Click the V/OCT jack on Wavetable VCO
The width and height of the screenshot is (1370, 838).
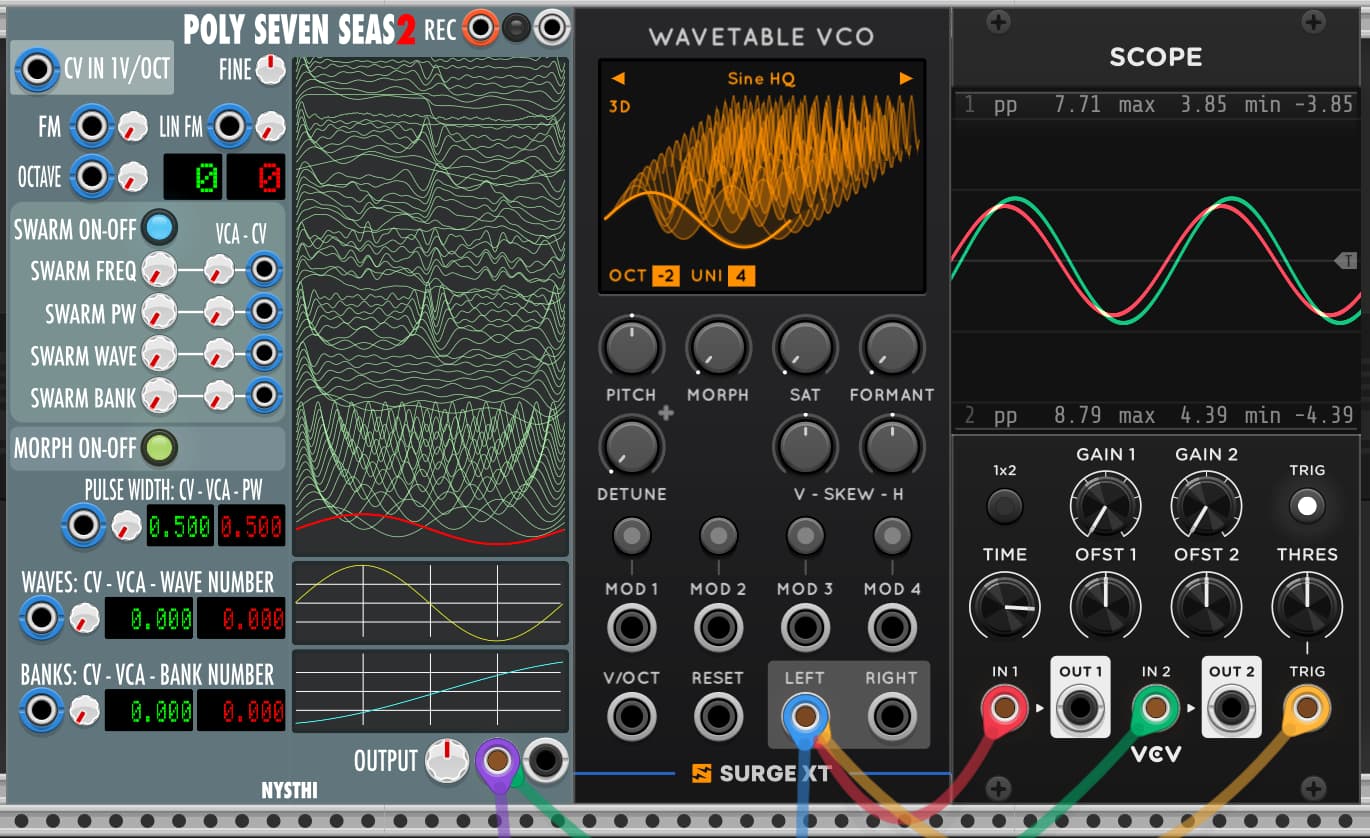[x=632, y=717]
